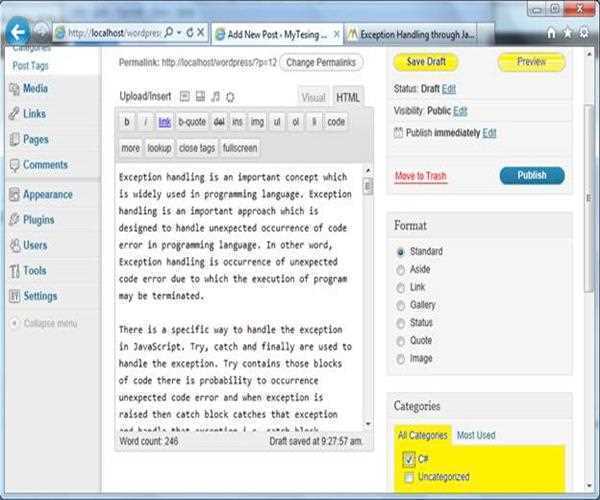Choose the Gallery post format
Image resolution: width=600 pixels, height=500 pixels.
click(402, 305)
